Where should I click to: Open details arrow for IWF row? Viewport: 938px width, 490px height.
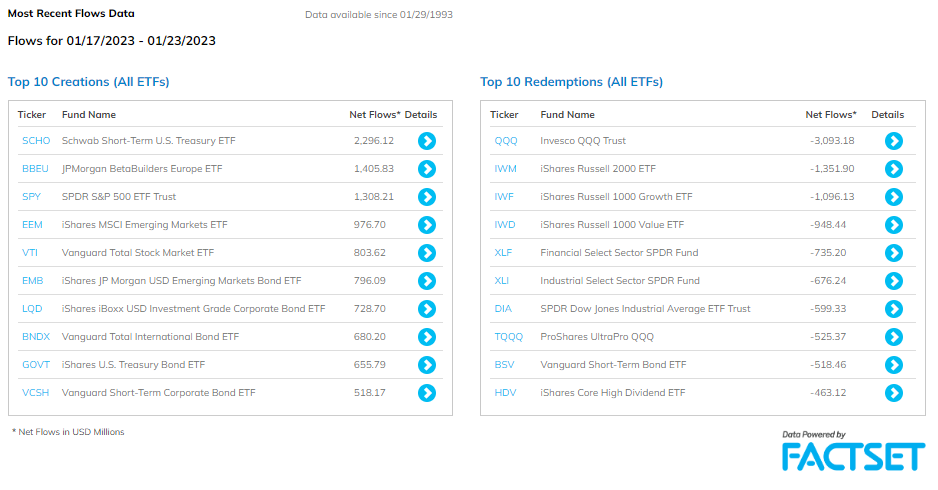894,197
